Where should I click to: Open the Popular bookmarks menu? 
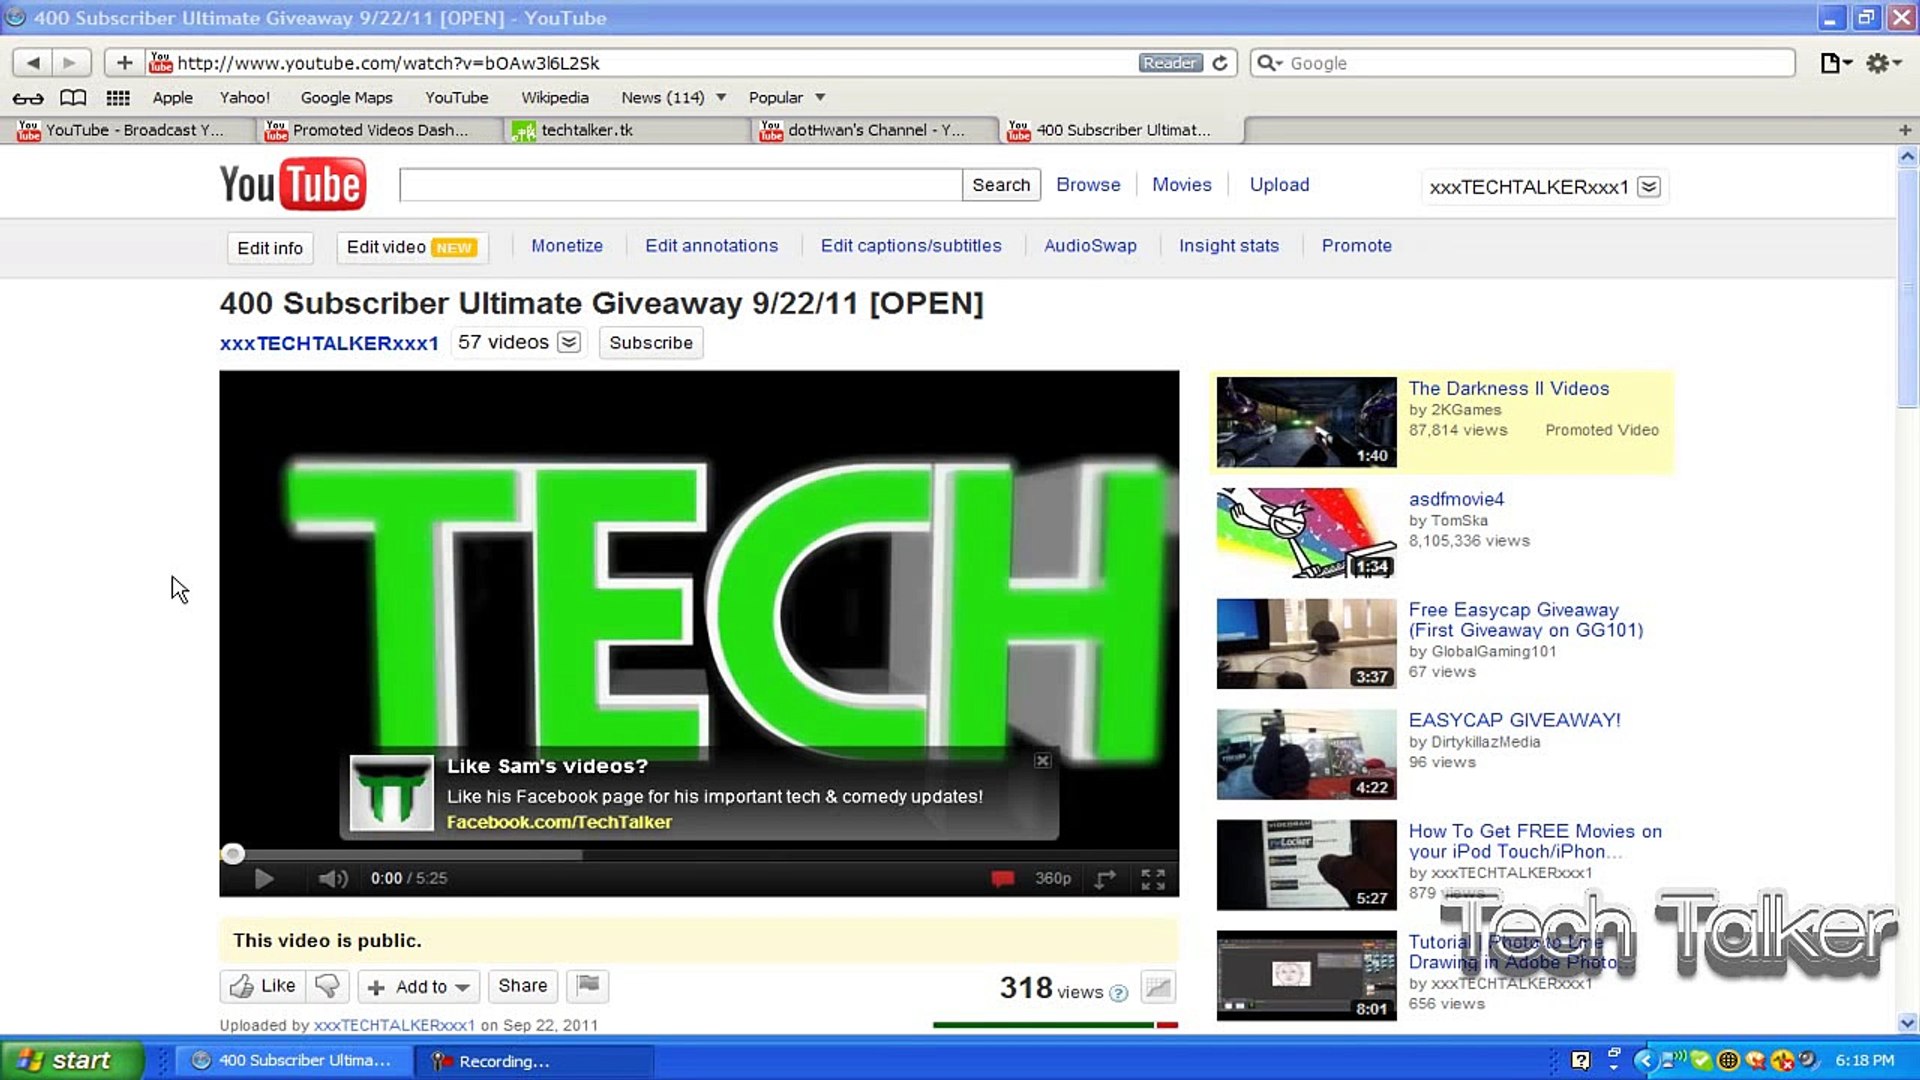pos(786,98)
